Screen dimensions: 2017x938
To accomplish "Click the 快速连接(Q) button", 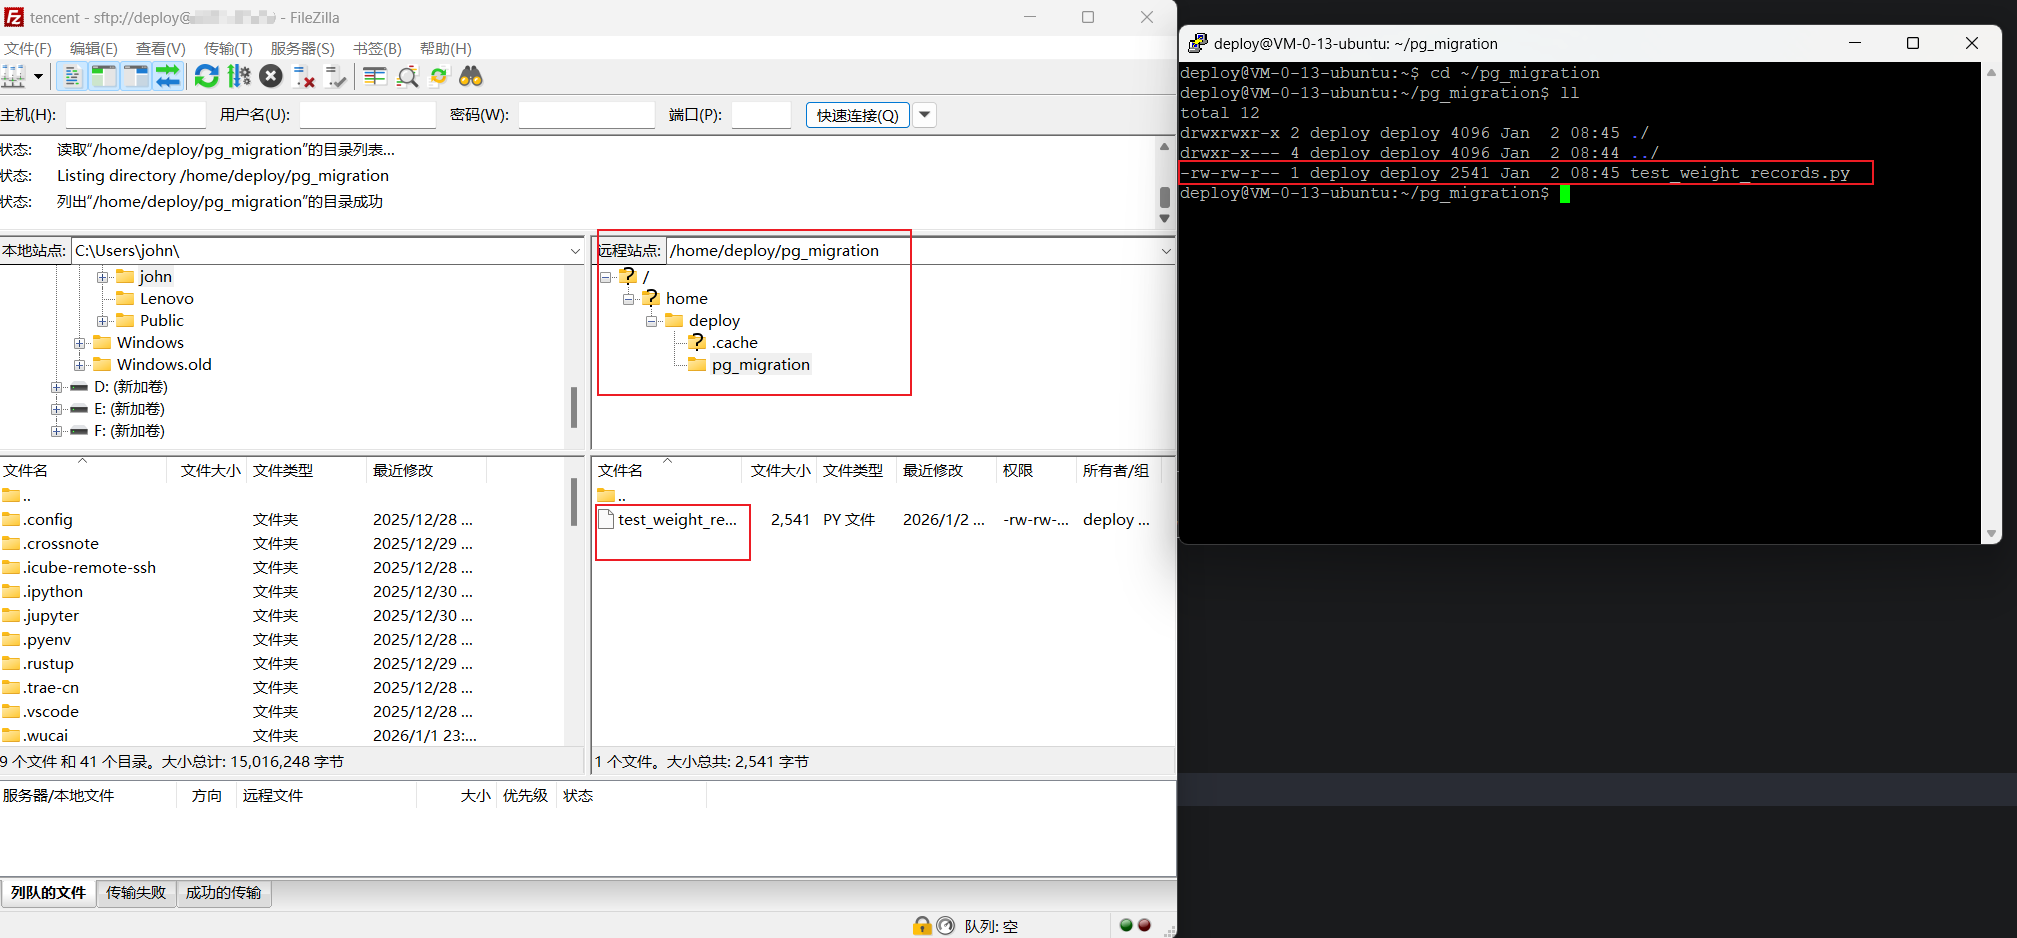I will (x=857, y=115).
